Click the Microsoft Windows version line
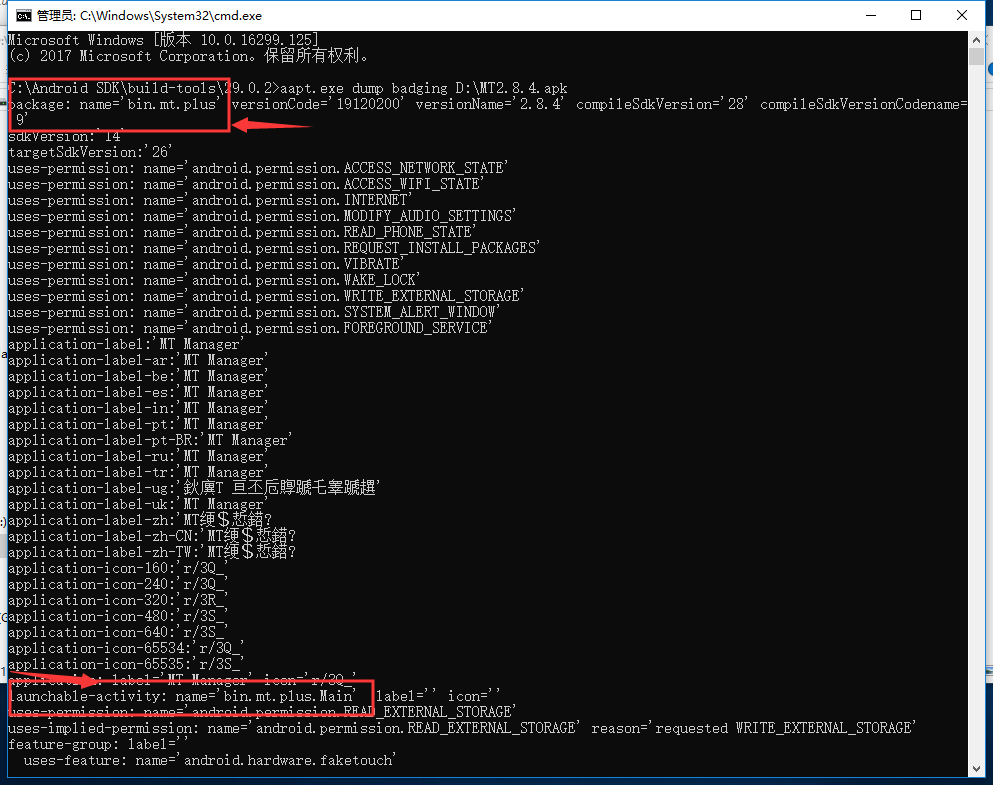The height and width of the screenshot is (785, 993). pyautogui.click(x=163, y=40)
